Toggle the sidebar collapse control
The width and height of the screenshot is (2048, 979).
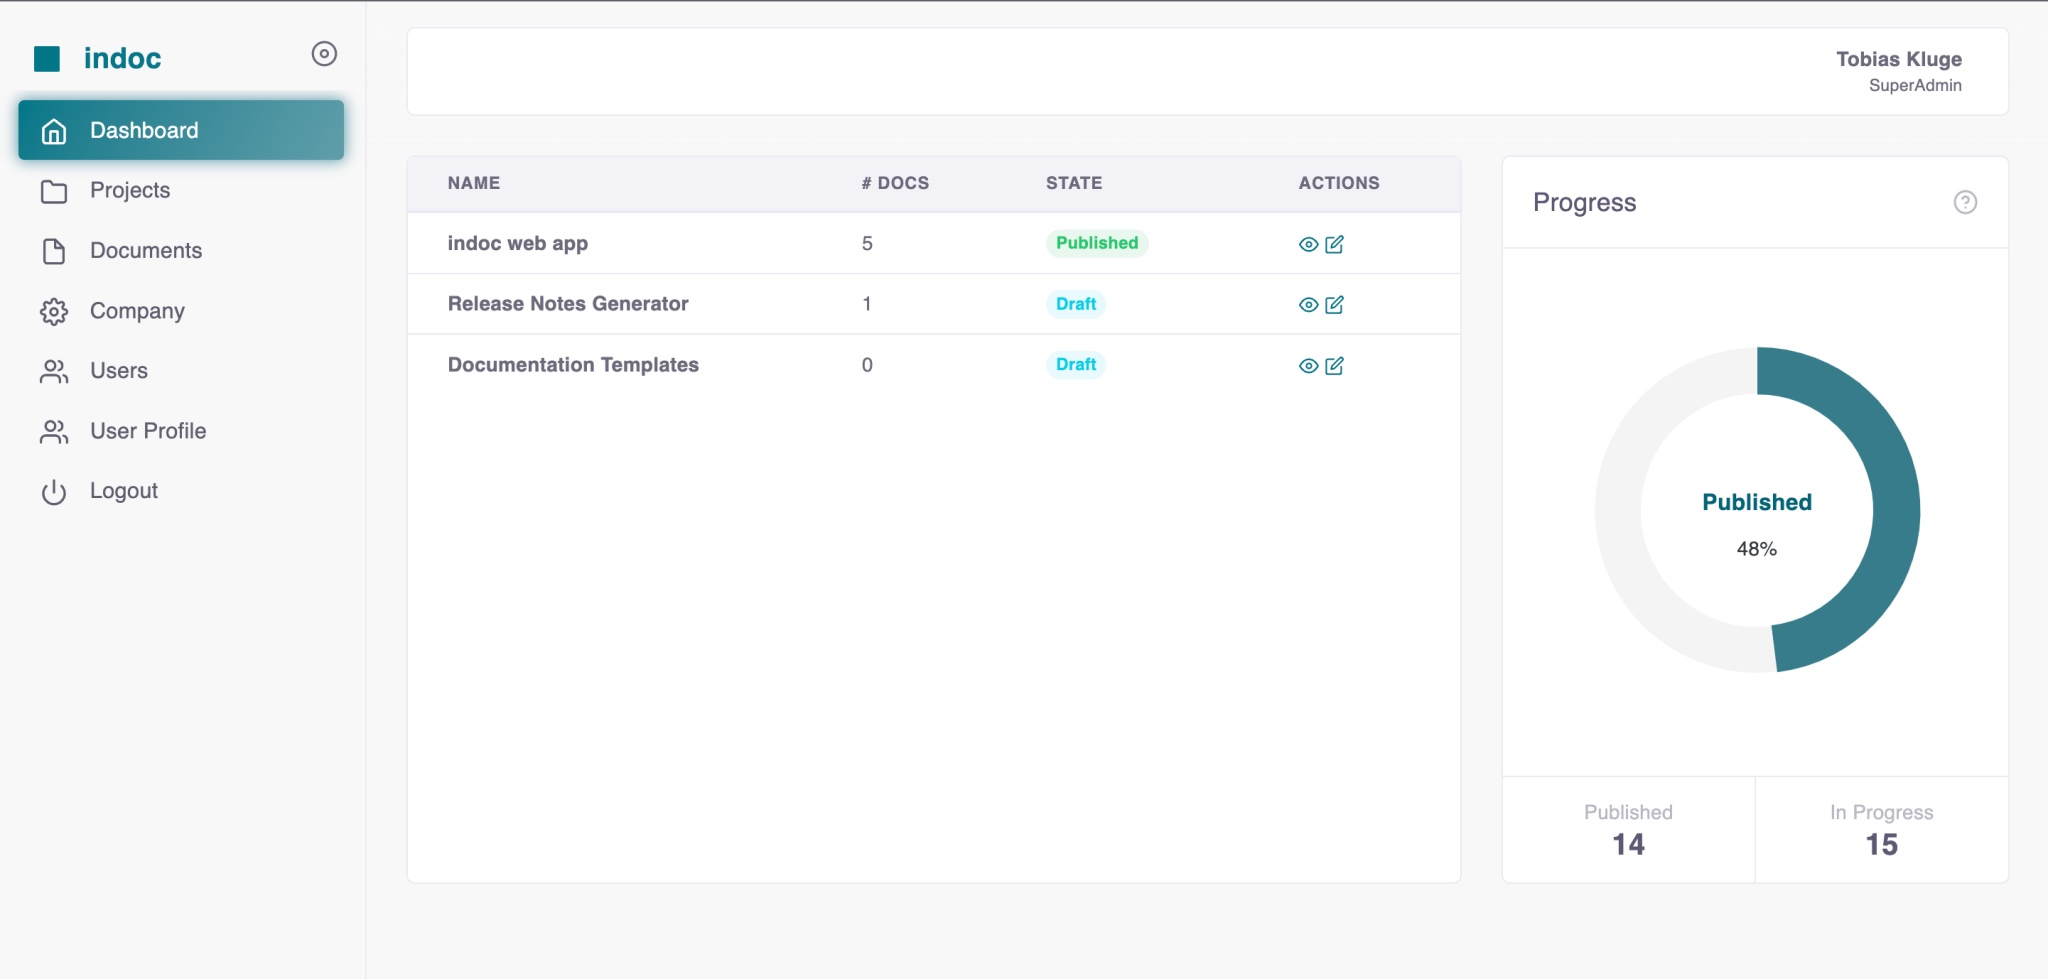pos(323,55)
